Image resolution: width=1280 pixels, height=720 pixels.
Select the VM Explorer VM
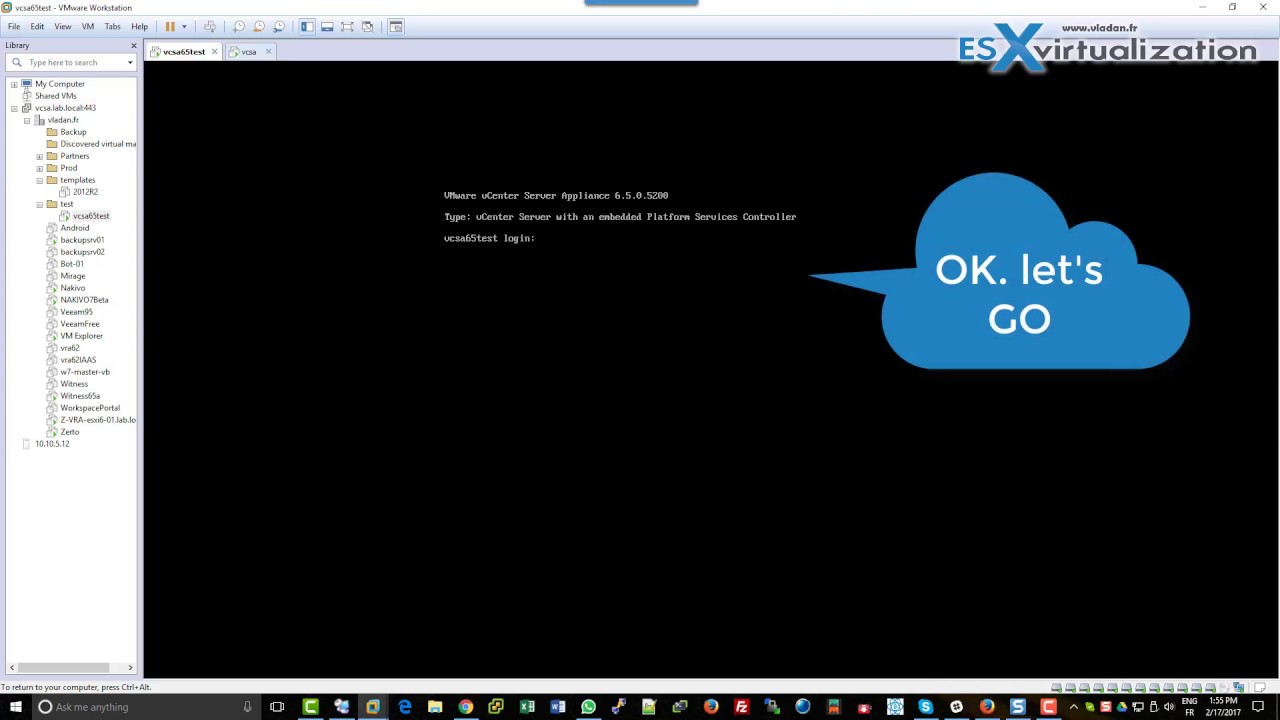[81, 336]
